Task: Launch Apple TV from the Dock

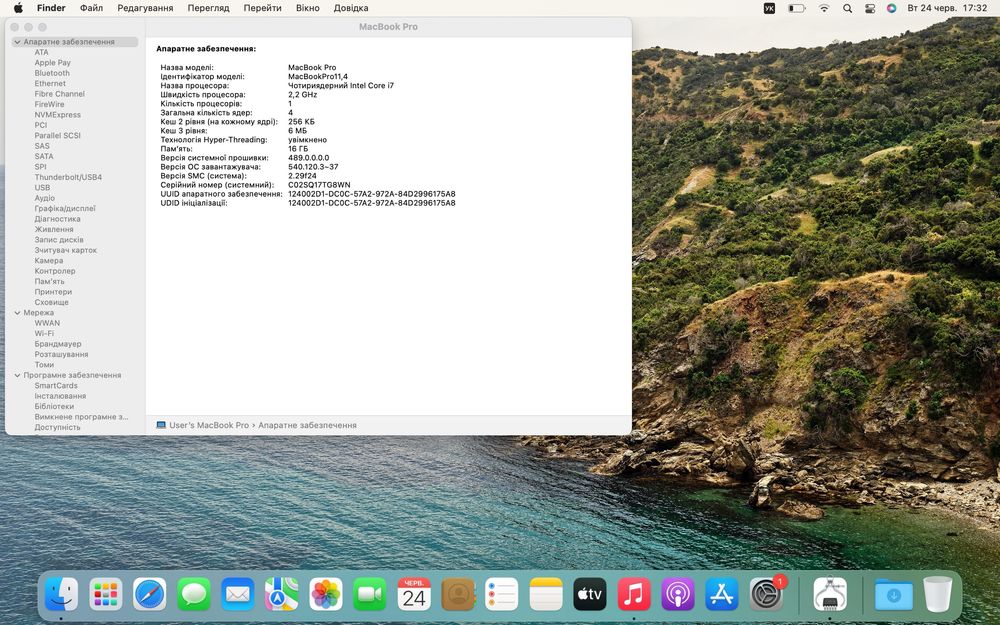Action: tap(590, 594)
